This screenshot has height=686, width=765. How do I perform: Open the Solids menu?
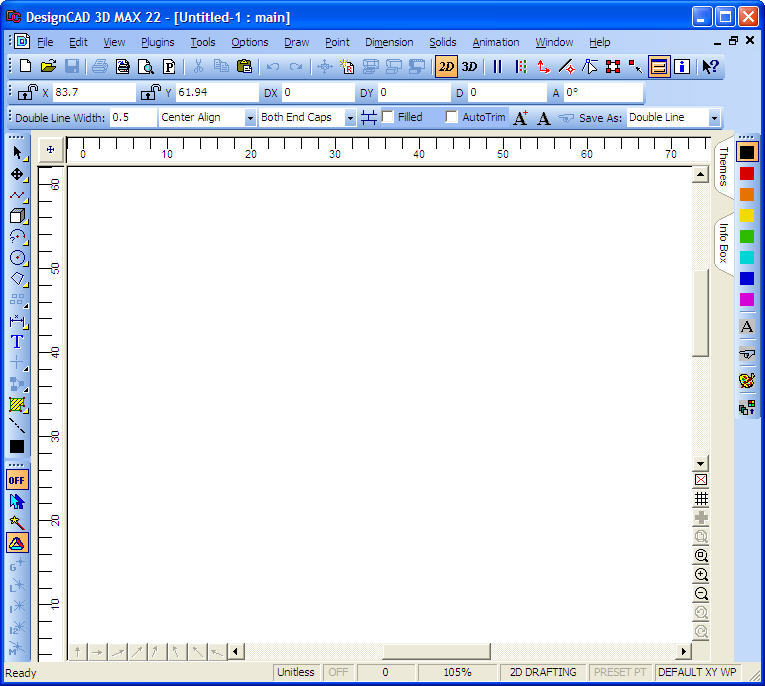click(443, 42)
